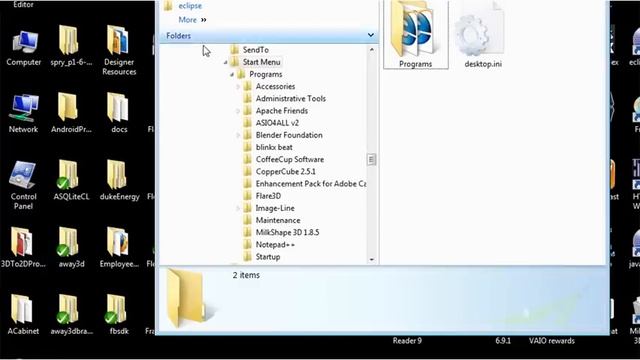Image resolution: width=640 pixels, height=360 pixels.
Task: Click folder tree scrollbar down arrow
Action: click(371, 260)
